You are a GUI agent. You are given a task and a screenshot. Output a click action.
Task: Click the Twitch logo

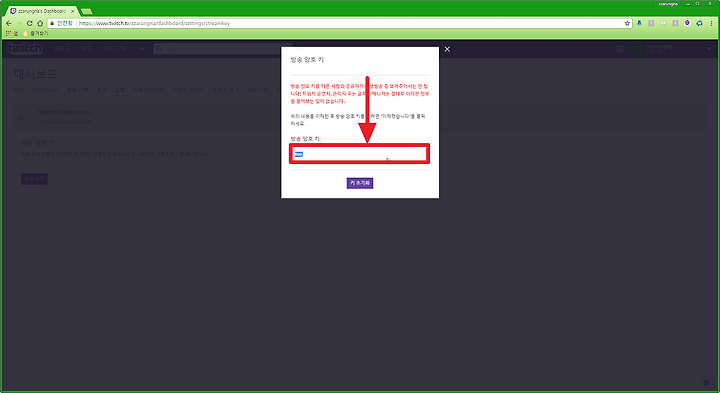click(x=25, y=48)
